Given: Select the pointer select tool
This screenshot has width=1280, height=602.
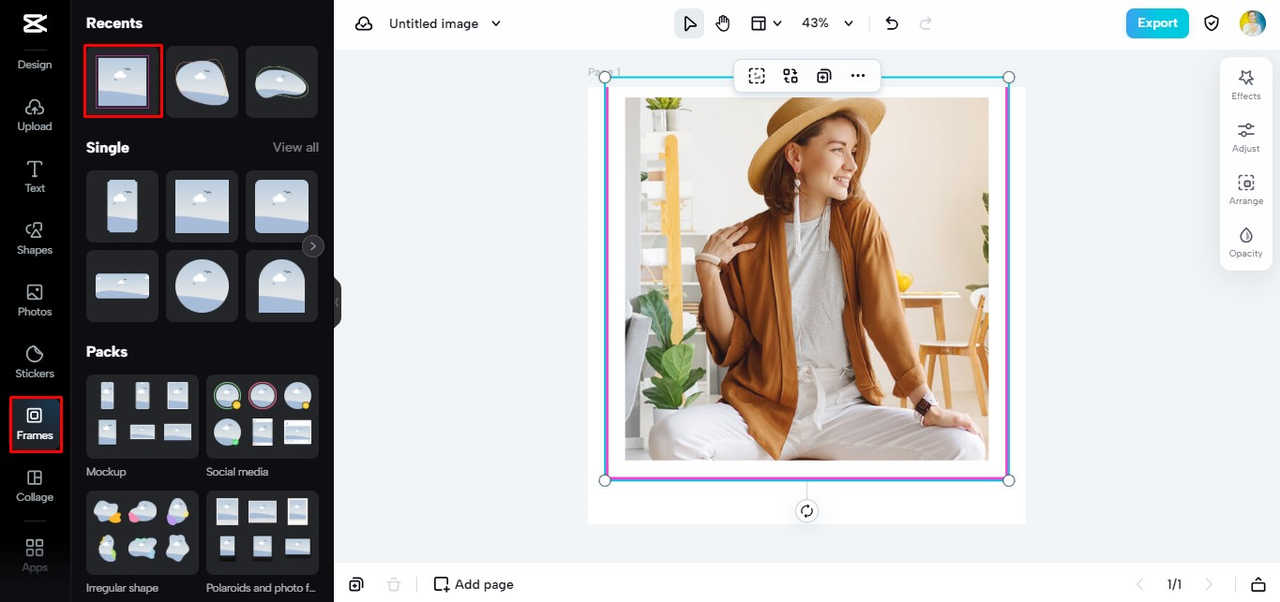Looking at the screenshot, I should 689,23.
